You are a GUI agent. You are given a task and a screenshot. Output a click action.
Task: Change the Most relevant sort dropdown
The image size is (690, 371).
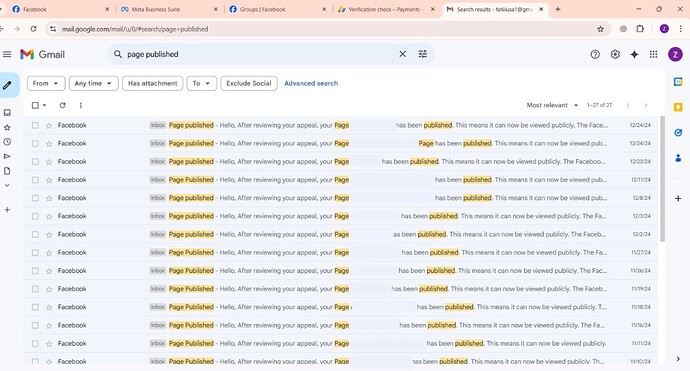(x=552, y=105)
